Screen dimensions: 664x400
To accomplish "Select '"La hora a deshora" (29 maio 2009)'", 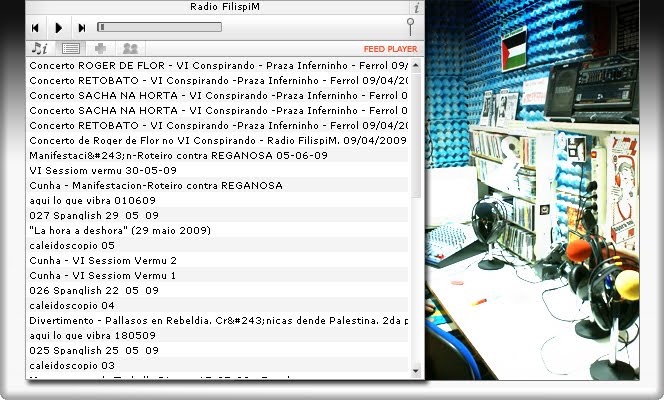I will coord(218,231).
